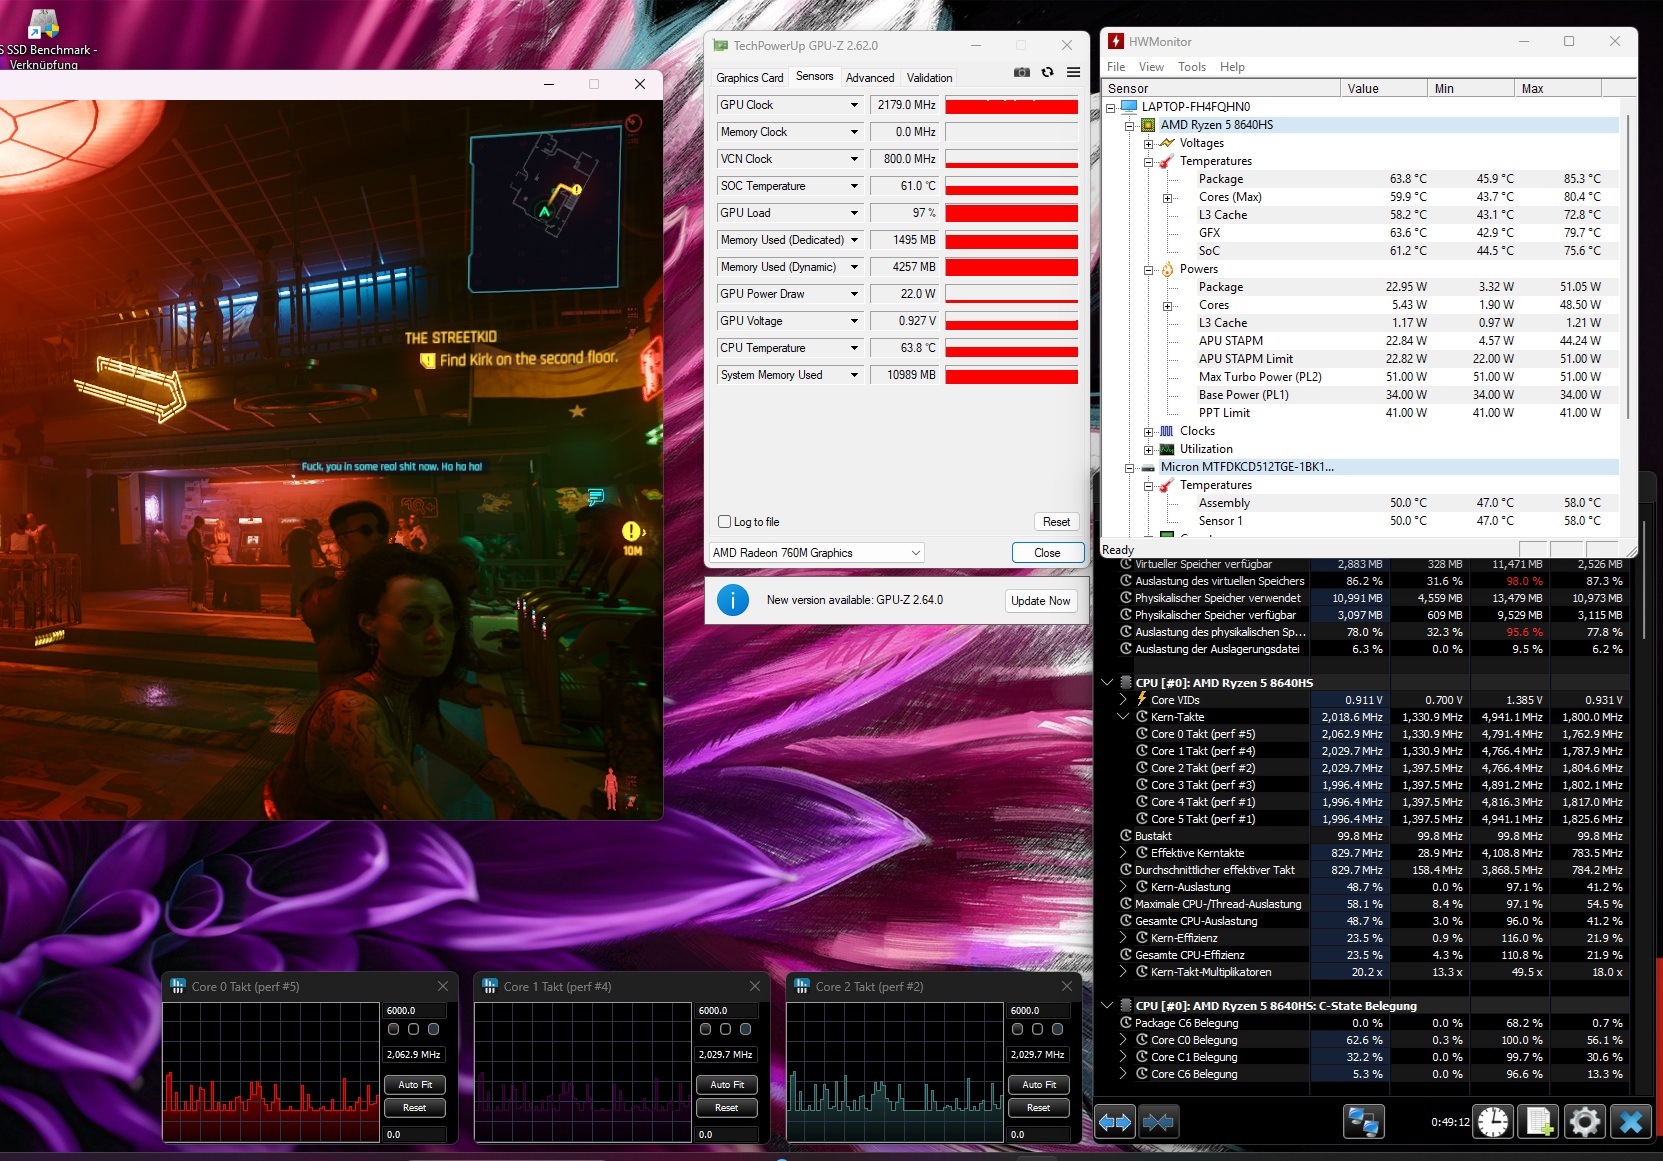Click the Core VIDs lightning icon in HWiNFO
The image size is (1663, 1161).
tap(1141, 699)
